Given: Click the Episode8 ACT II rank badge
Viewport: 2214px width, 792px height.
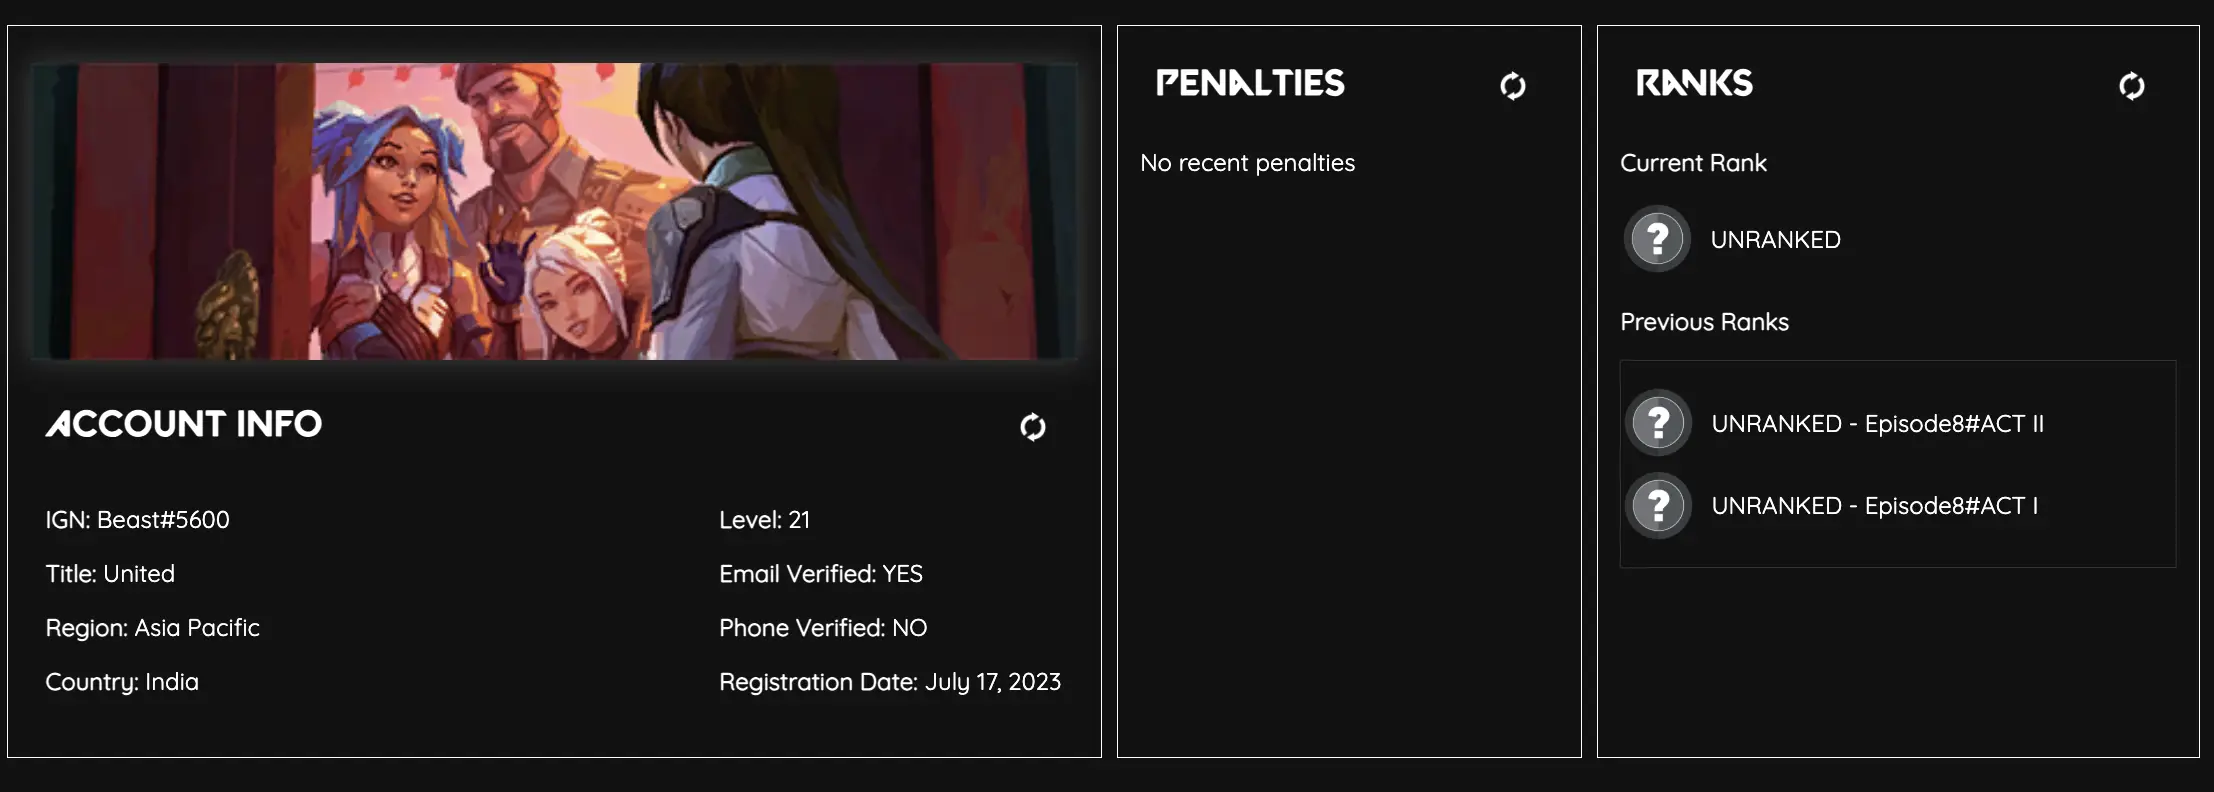Looking at the screenshot, I should pos(1658,423).
